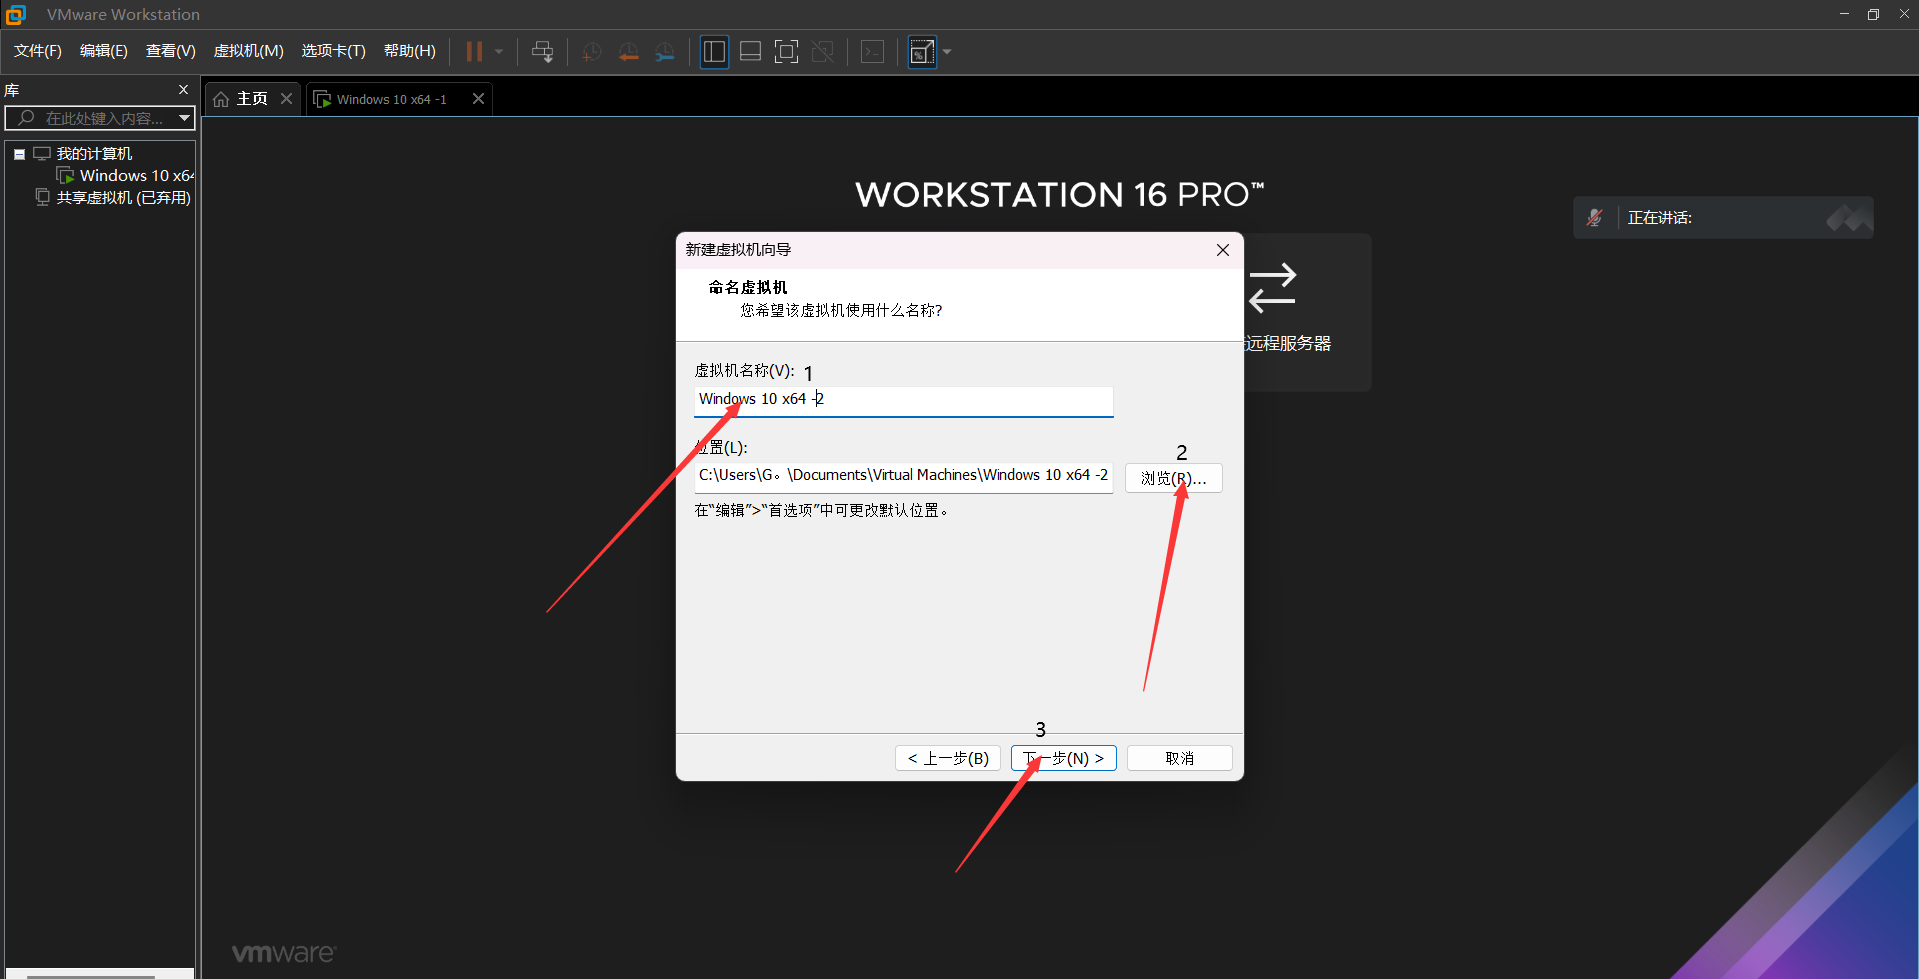Click the text 您希望该虚拟机使用什么名称?
Viewport: 1919px width, 979px height.
pos(841,311)
